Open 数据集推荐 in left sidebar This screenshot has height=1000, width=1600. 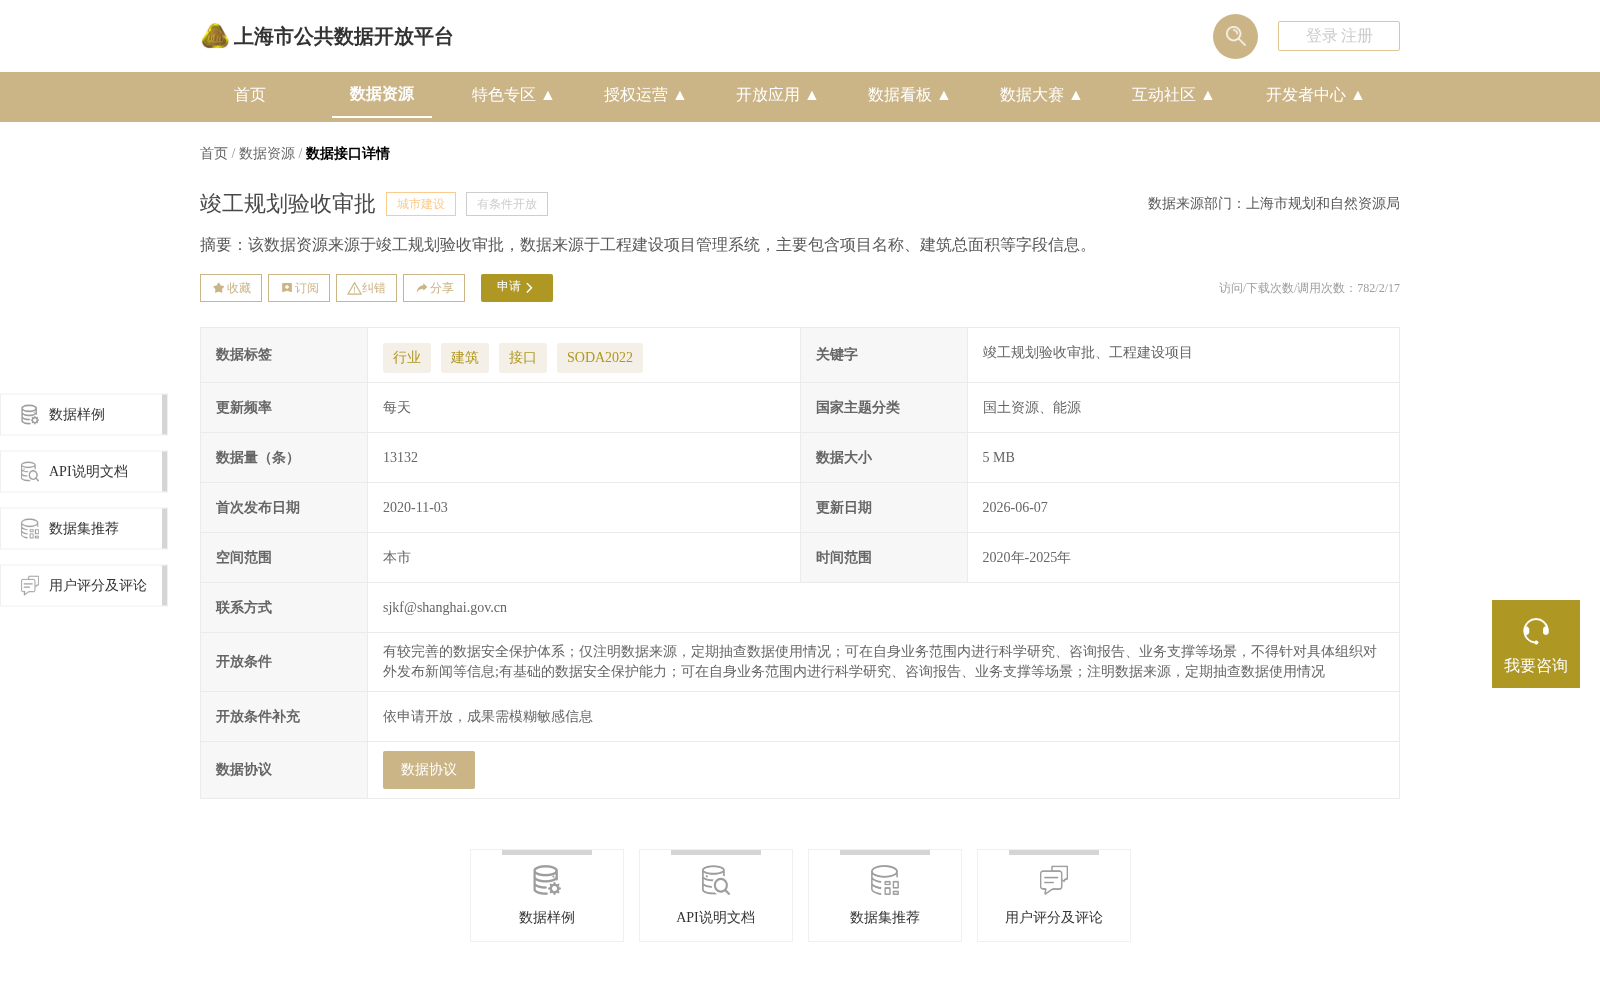click(x=84, y=529)
